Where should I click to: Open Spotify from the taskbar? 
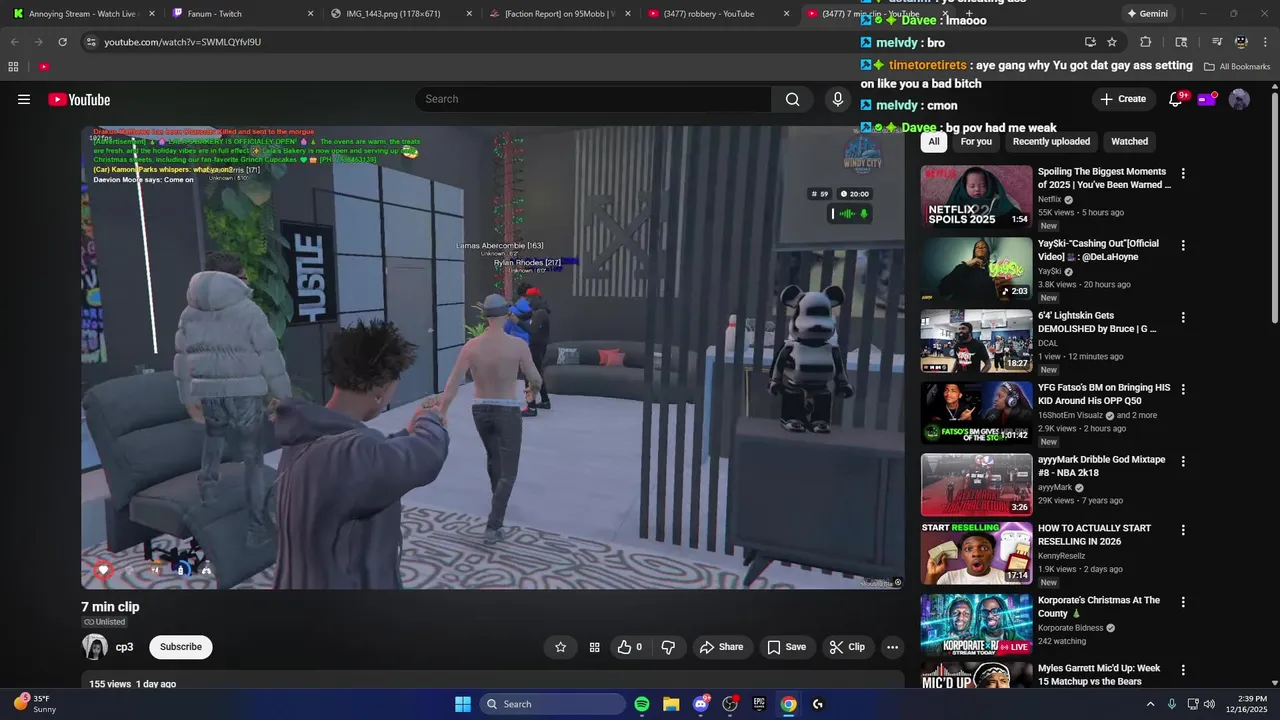642,704
